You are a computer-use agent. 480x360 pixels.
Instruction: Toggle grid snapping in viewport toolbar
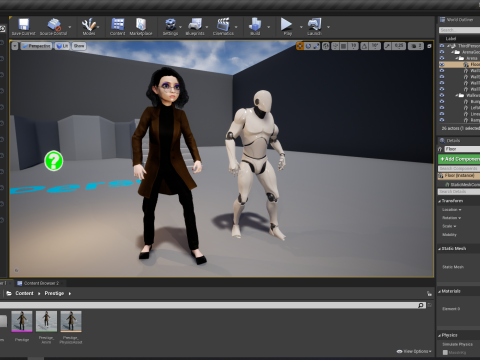tap(344, 46)
